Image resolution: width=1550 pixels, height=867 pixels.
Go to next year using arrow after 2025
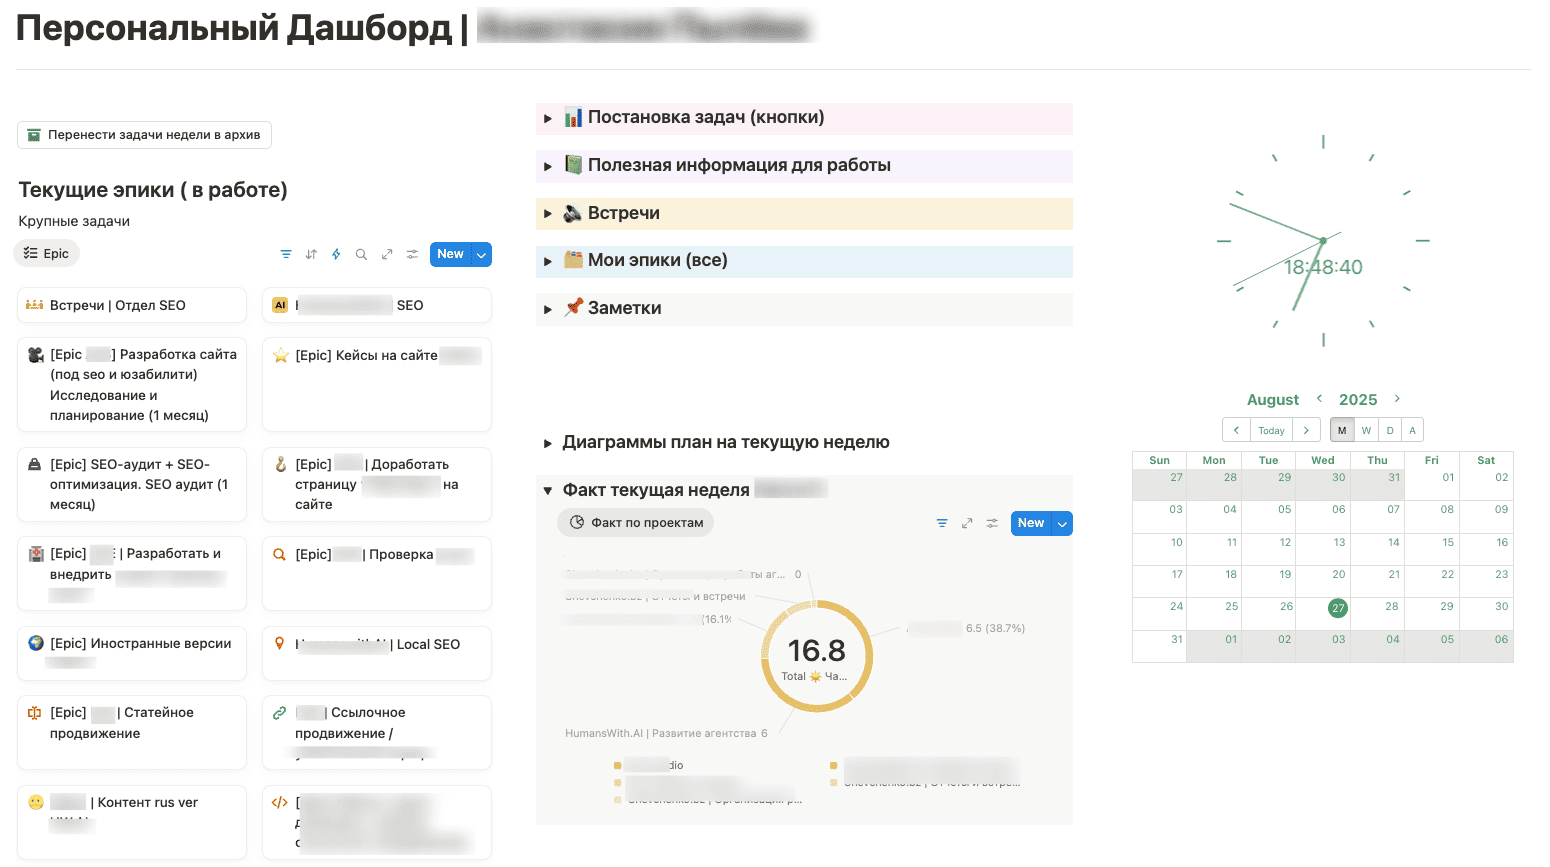tap(1397, 399)
